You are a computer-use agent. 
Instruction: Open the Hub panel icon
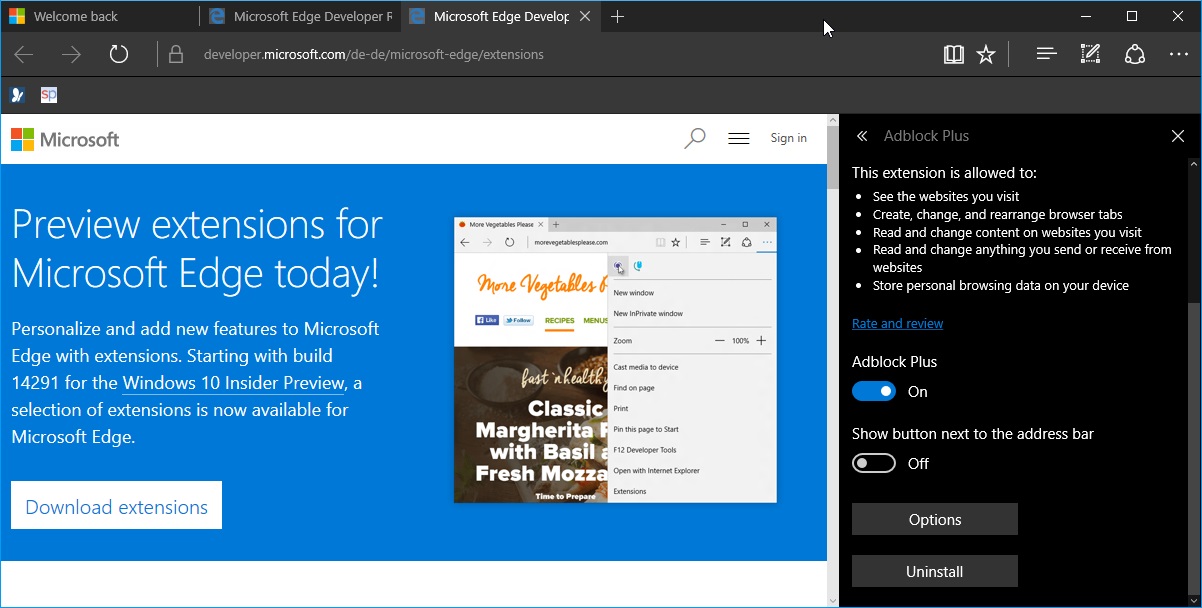click(x=1047, y=54)
